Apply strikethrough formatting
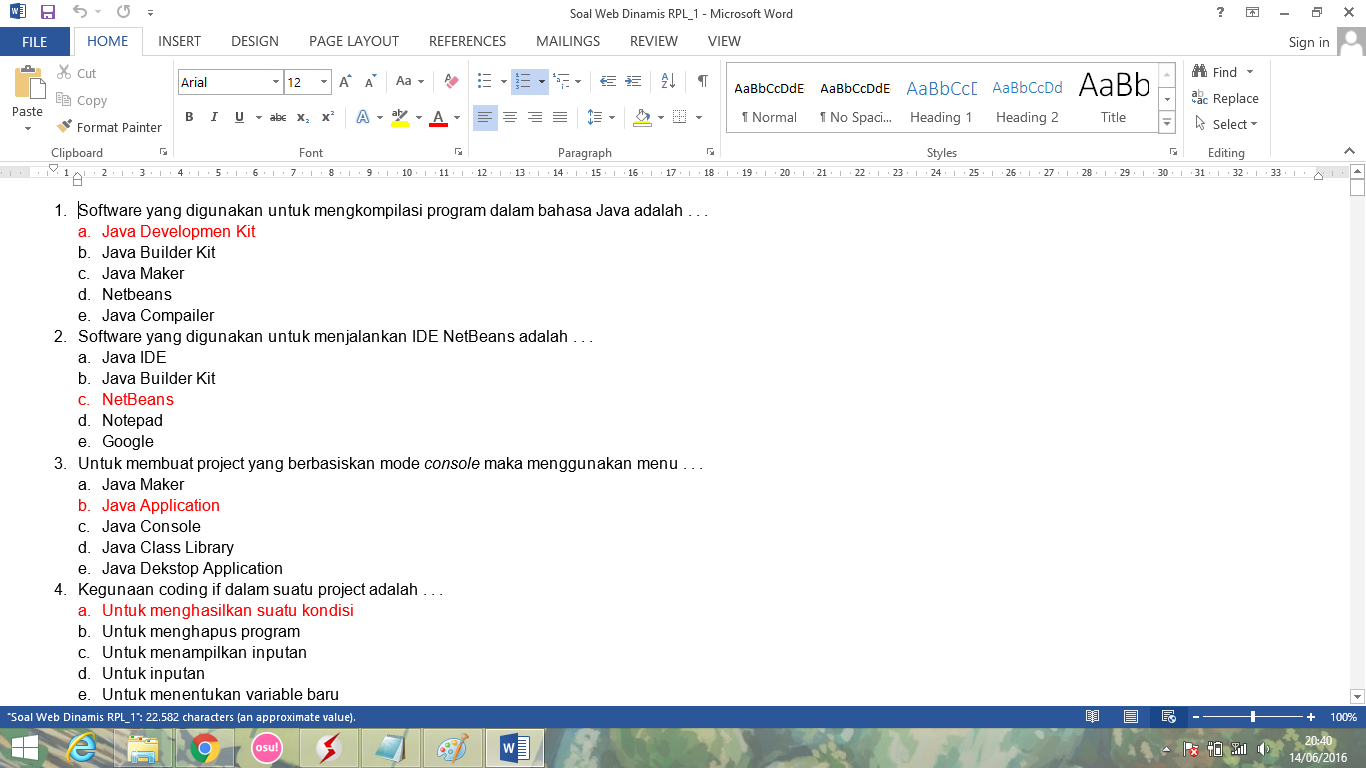The image size is (1366, 768). (x=277, y=116)
